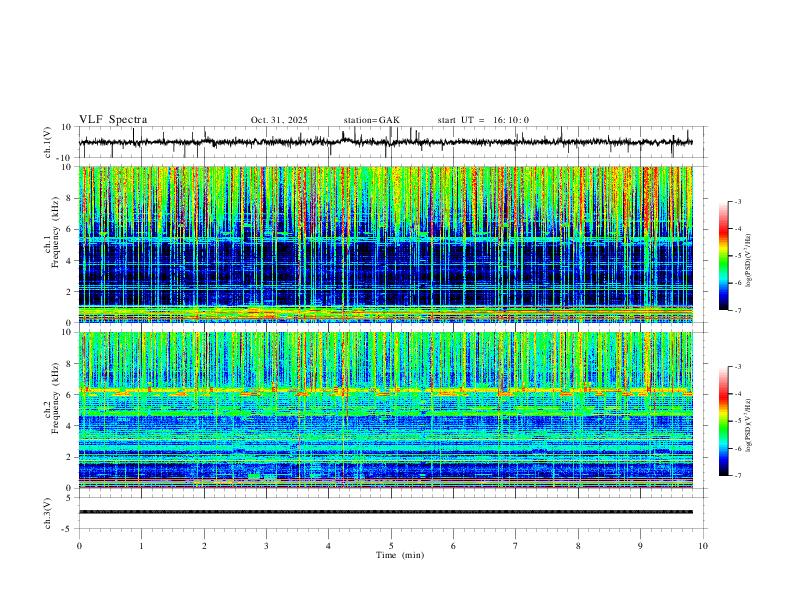Image resolution: width=792 pixels, height=612 pixels.
Task: Click the "8" minute label on time axis
Action: coord(578,546)
